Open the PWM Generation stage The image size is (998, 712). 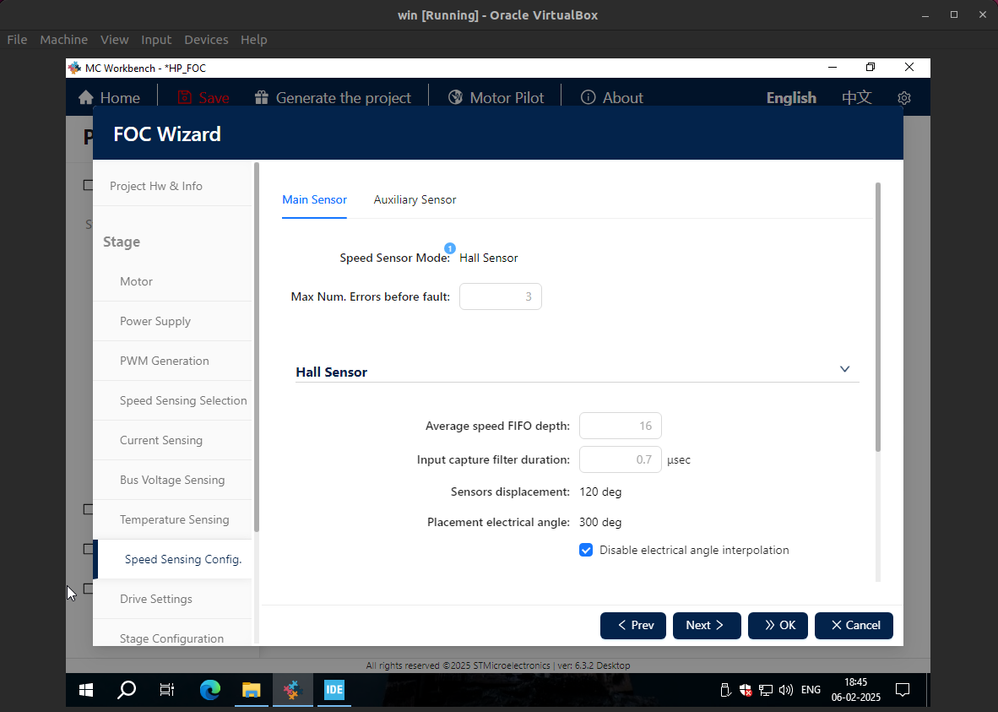(172, 361)
